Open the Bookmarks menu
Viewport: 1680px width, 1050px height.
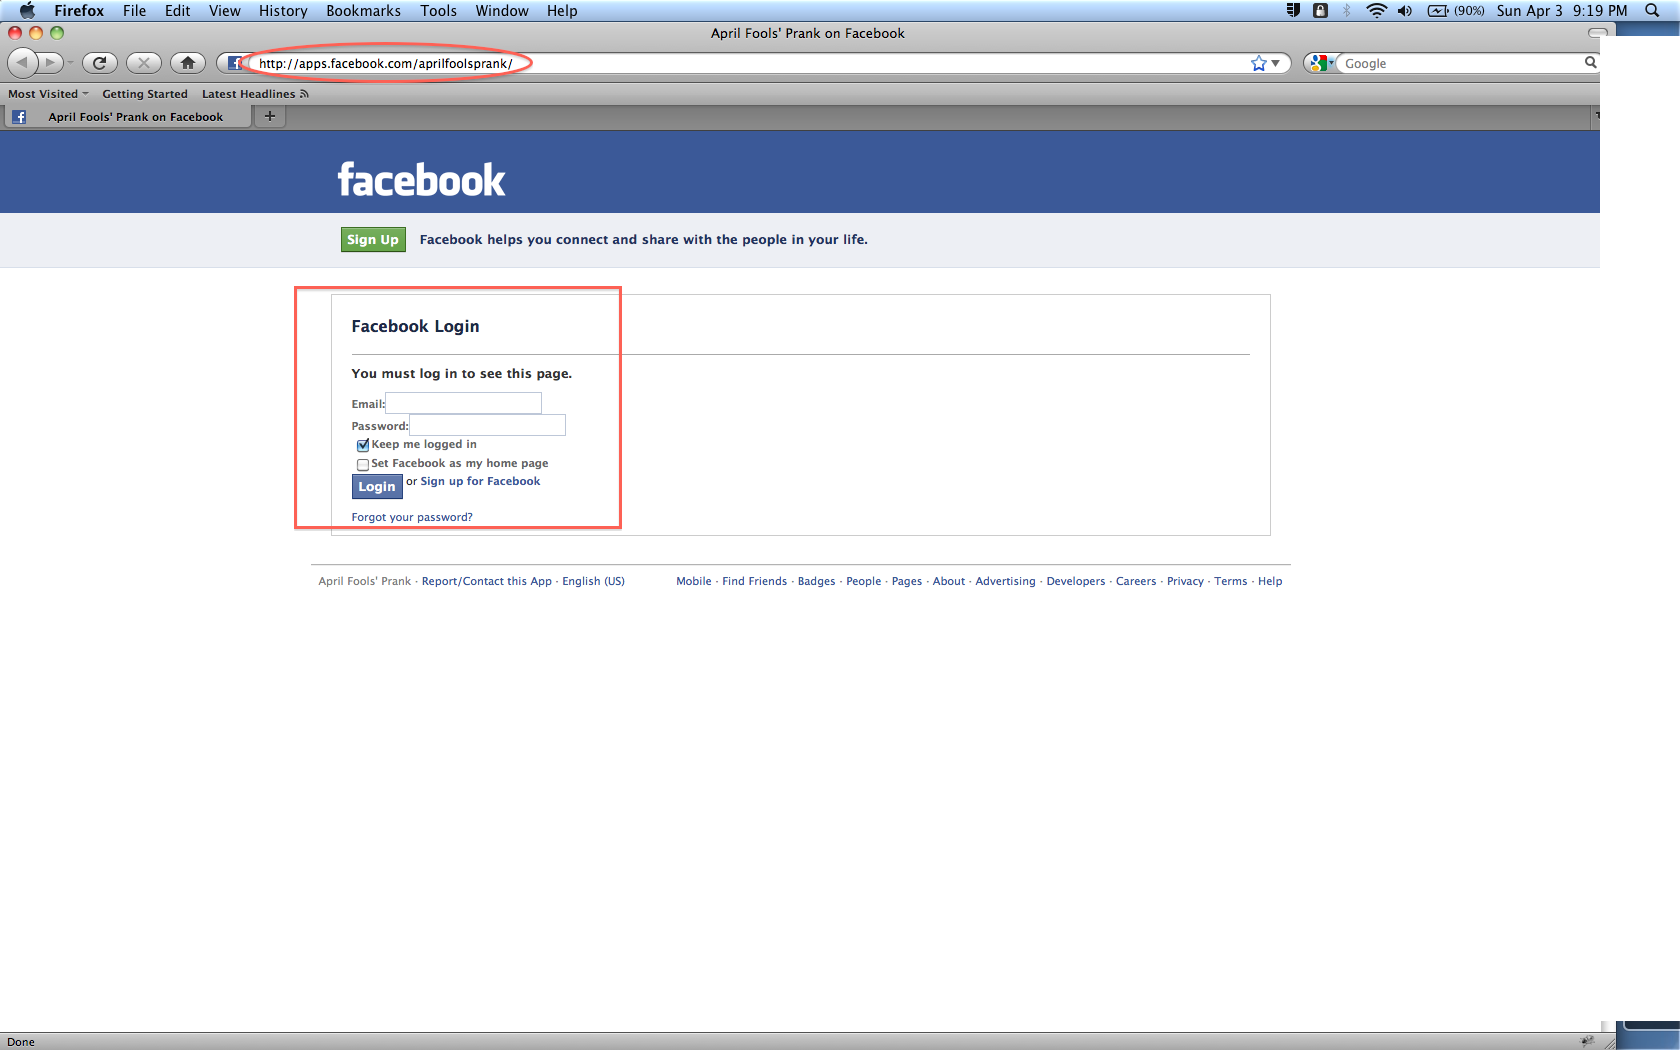click(x=363, y=10)
